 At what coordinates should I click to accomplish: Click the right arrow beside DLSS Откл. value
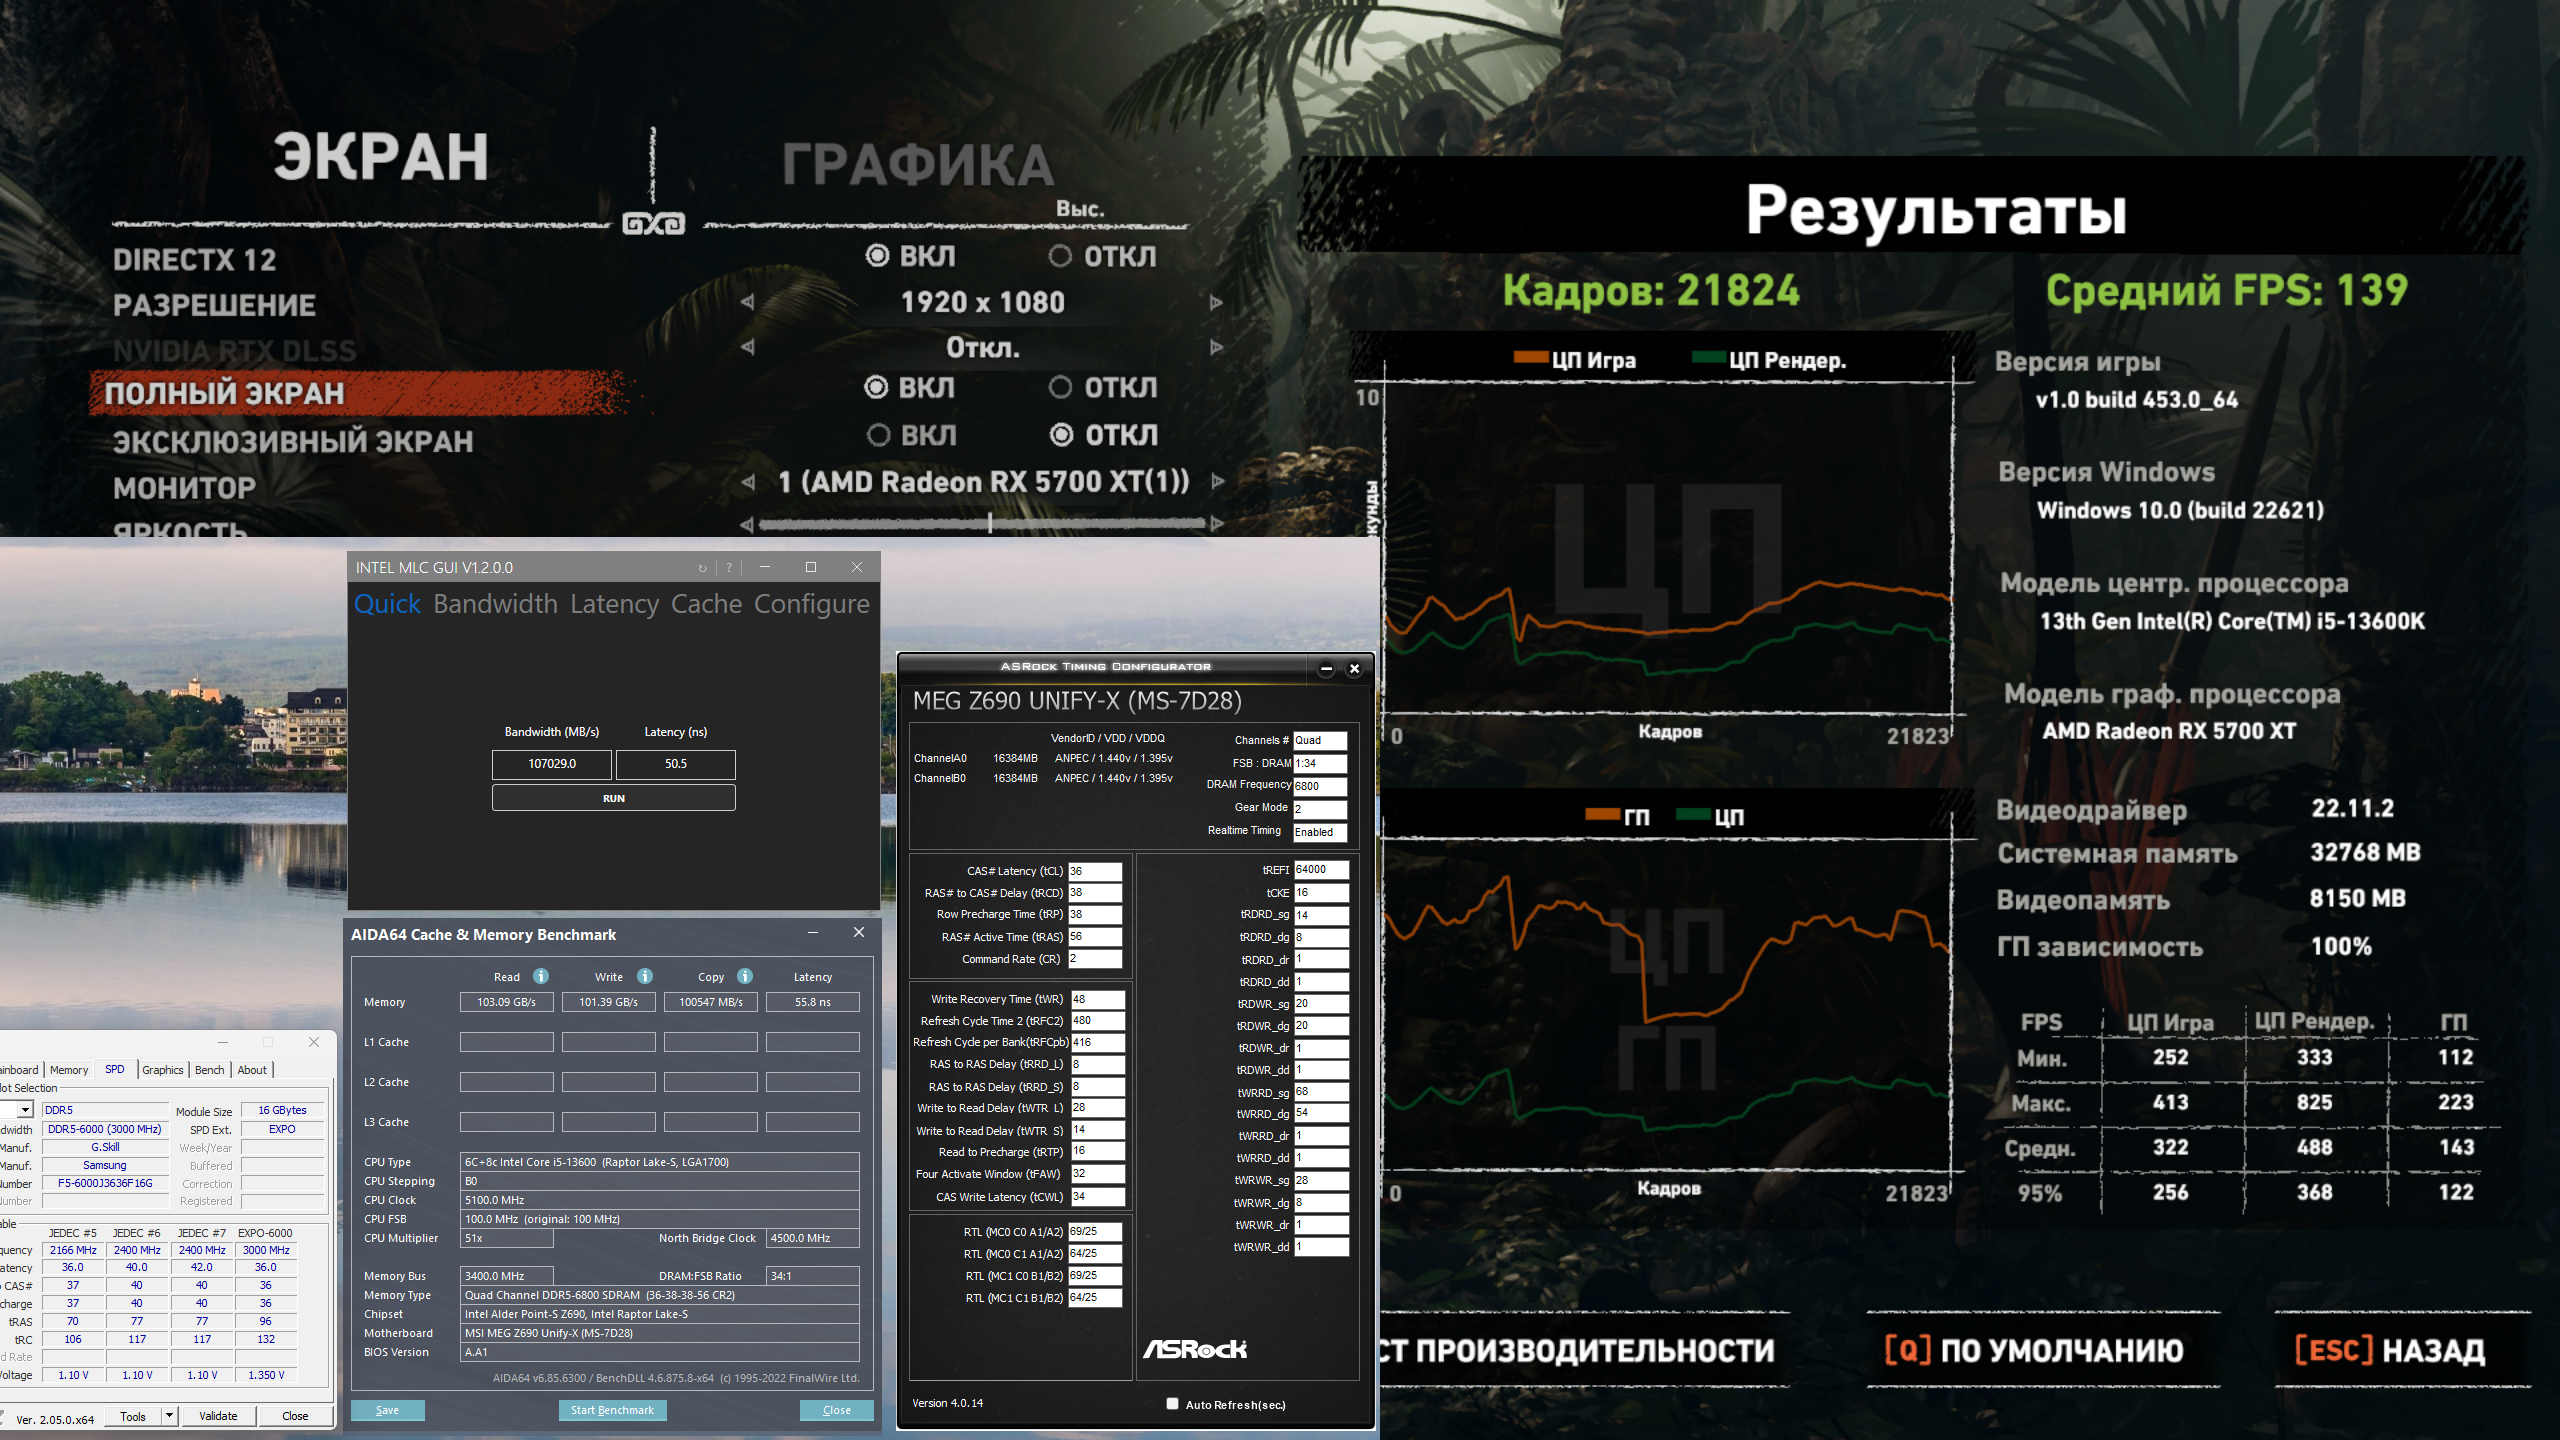click(1217, 347)
